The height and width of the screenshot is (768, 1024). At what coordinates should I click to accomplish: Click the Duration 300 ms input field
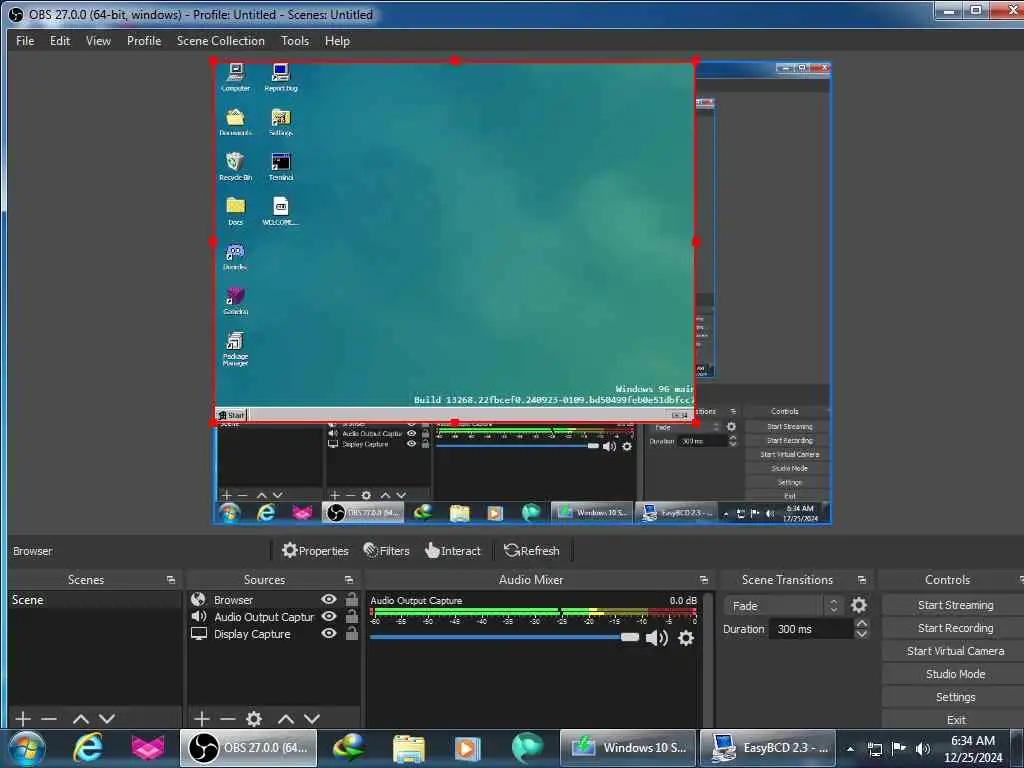(x=810, y=629)
